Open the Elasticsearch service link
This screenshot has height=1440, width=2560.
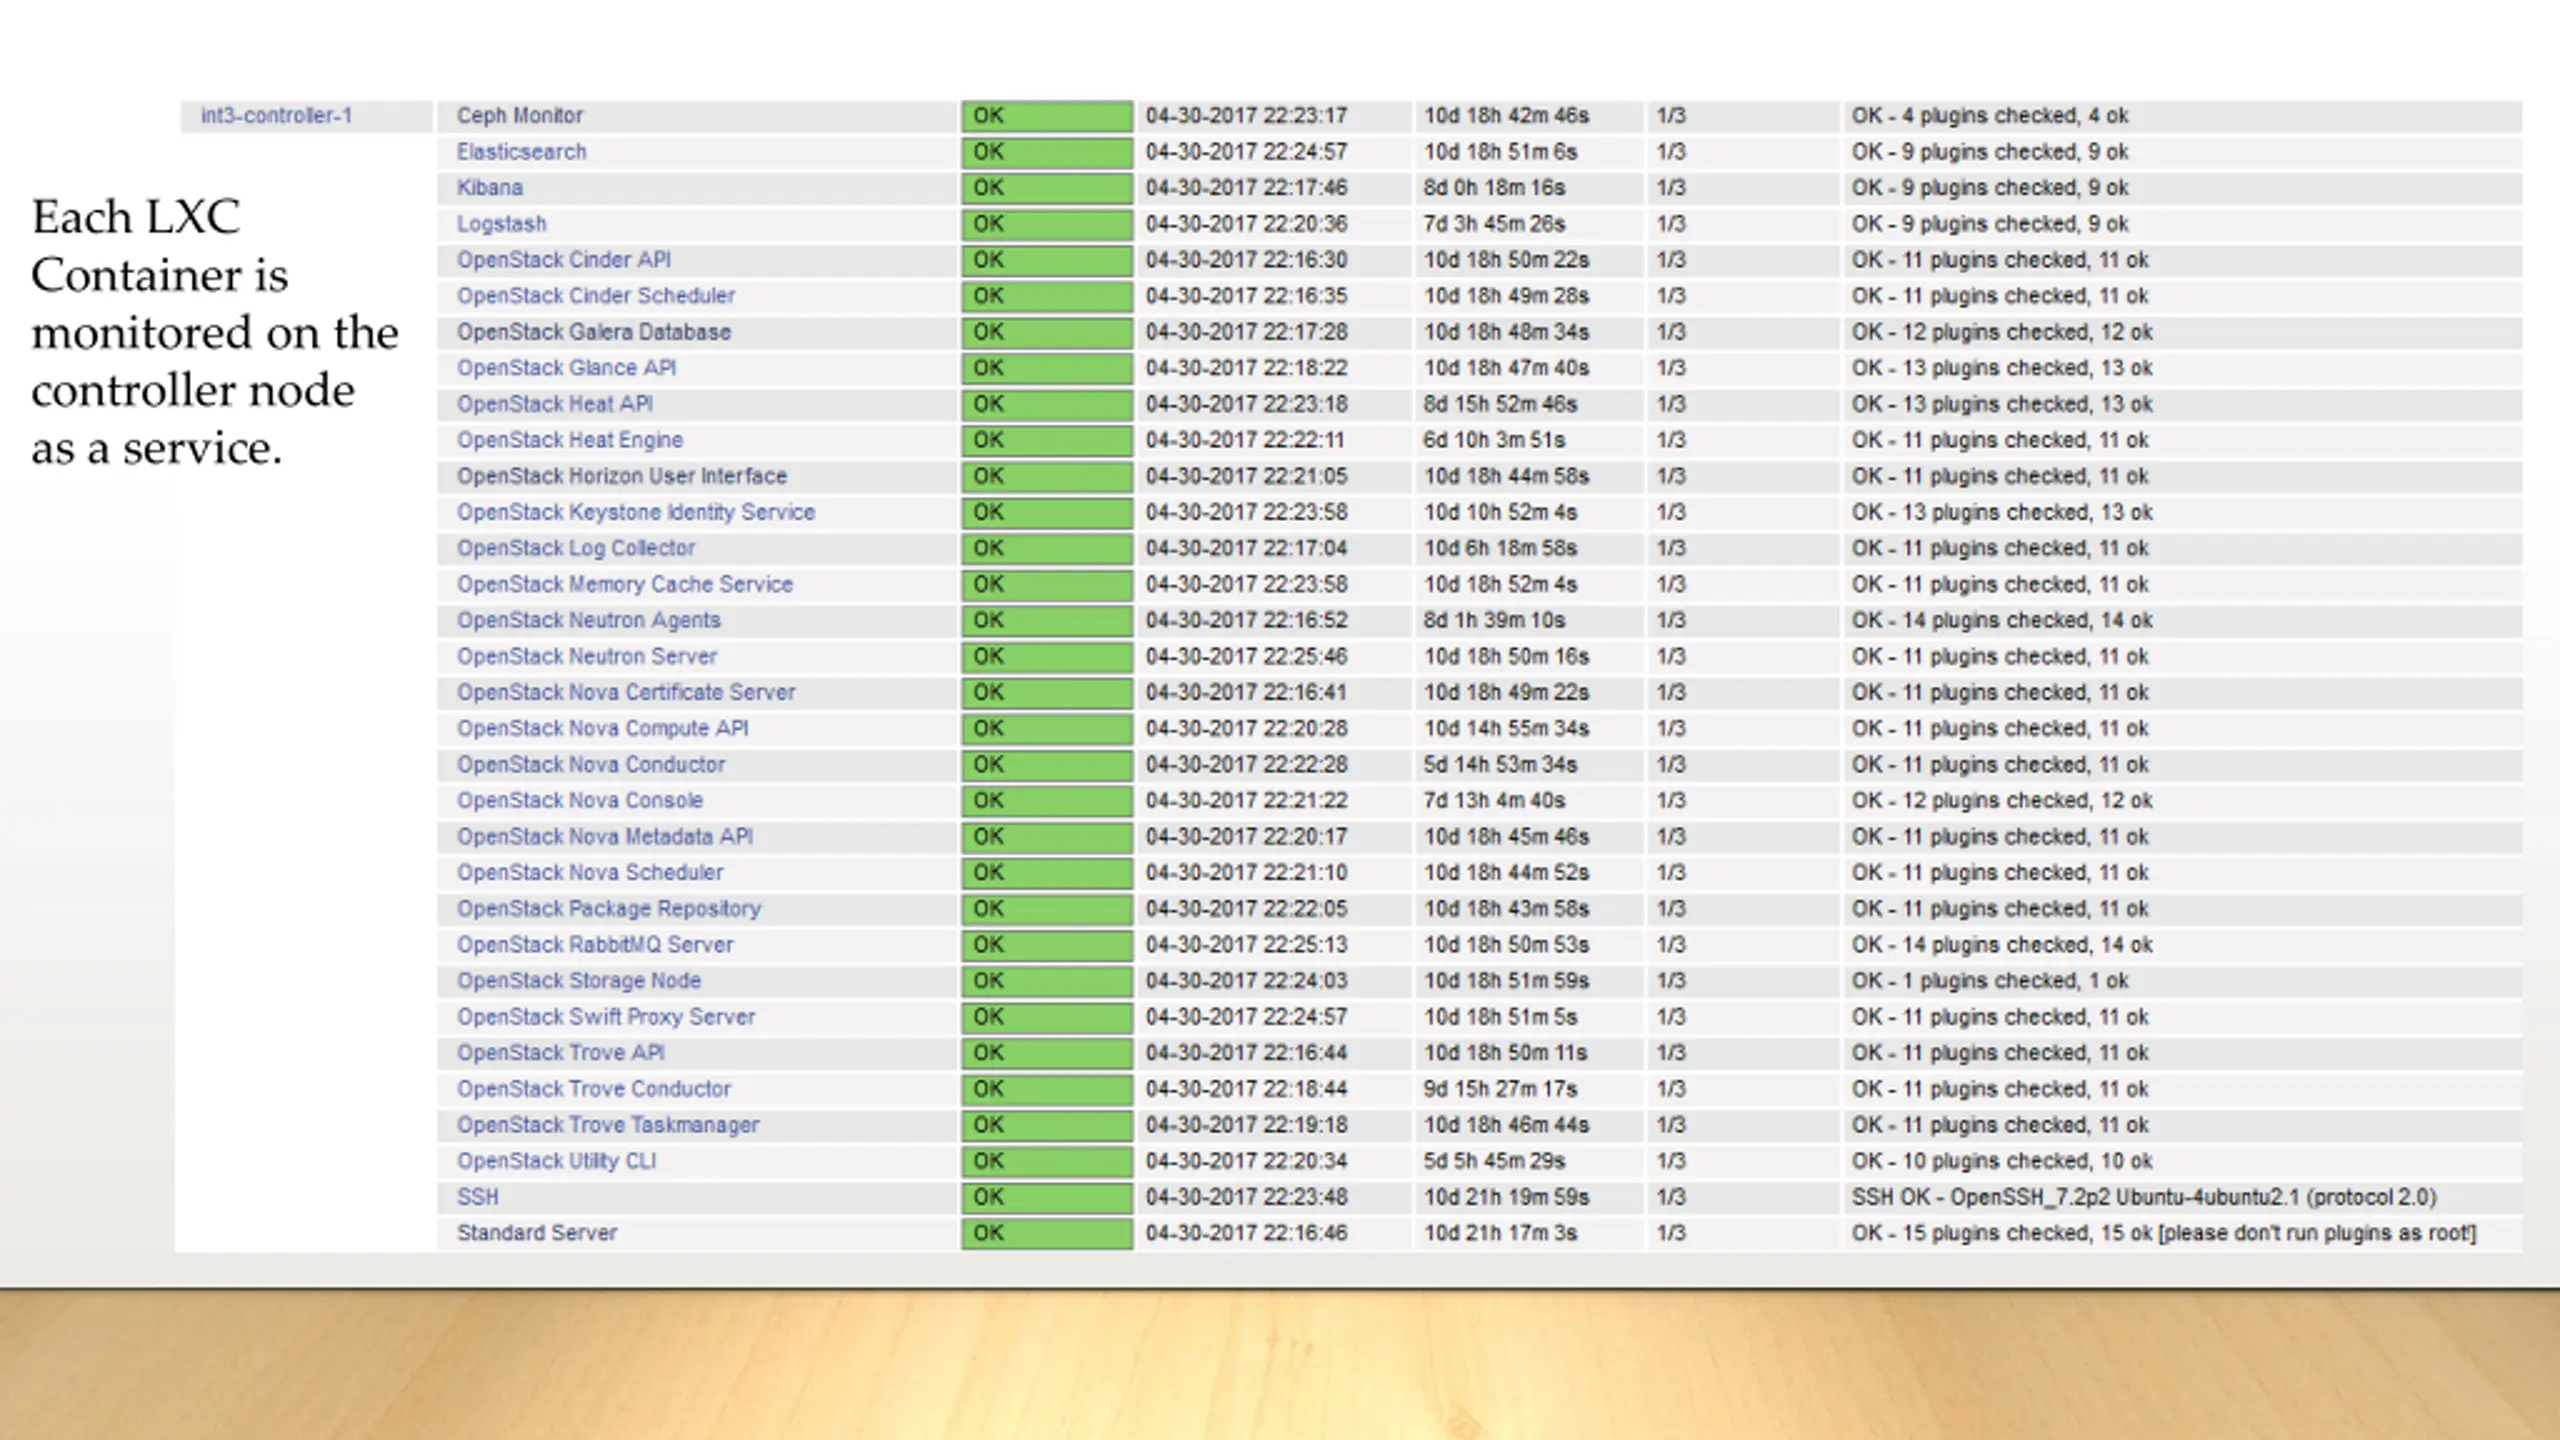click(x=521, y=152)
